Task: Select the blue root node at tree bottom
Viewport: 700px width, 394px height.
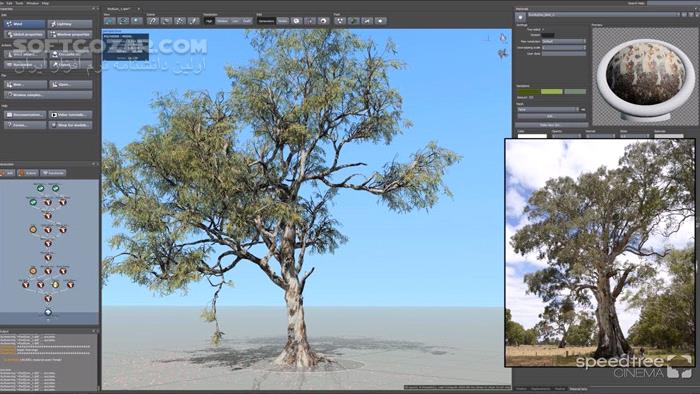Action: (x=48, y=312)
